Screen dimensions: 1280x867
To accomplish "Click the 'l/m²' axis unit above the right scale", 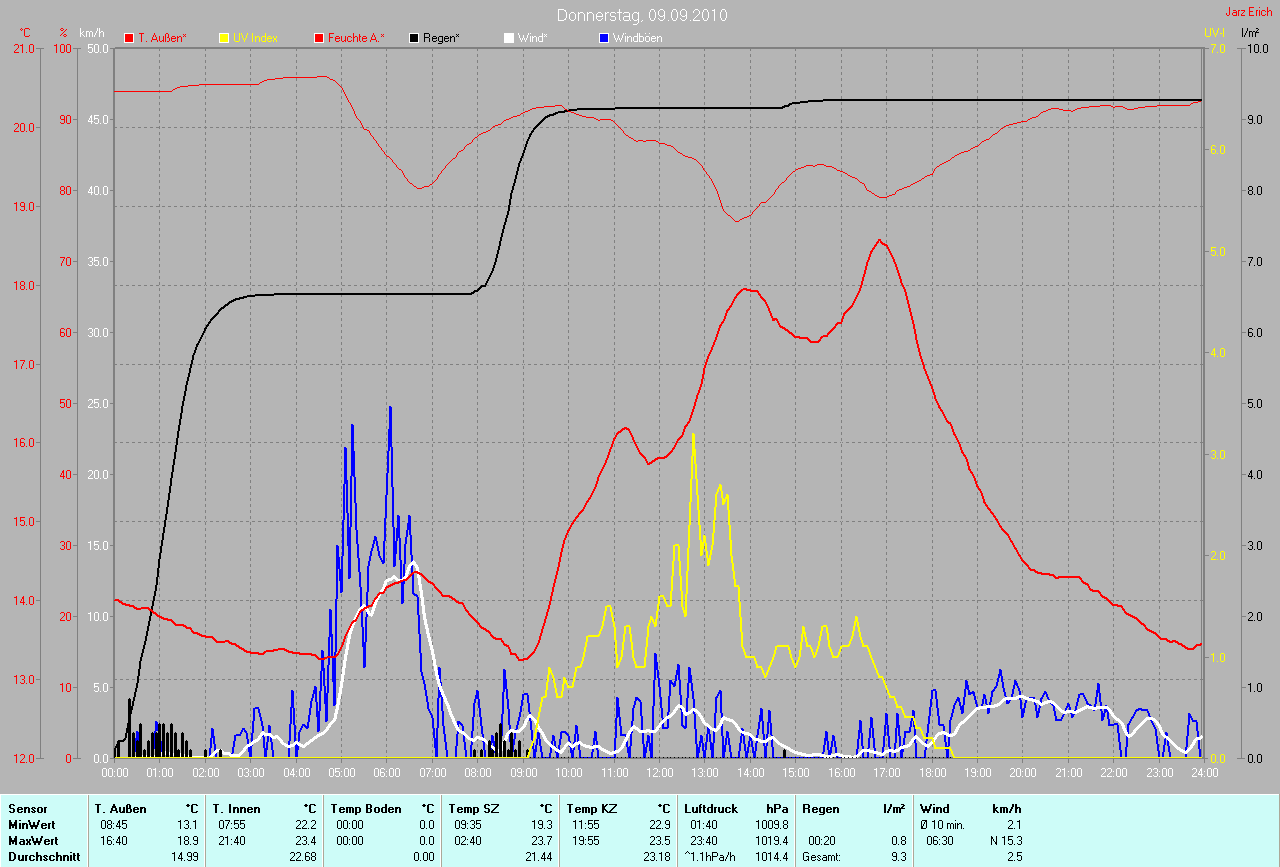I will point(1250,33).
